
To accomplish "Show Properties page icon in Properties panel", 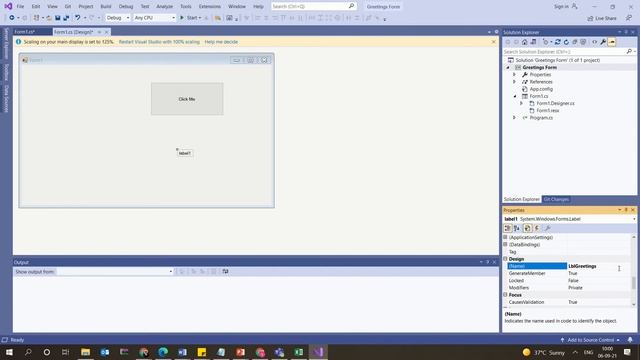I will pyautogui.click(x=527, y=228).
